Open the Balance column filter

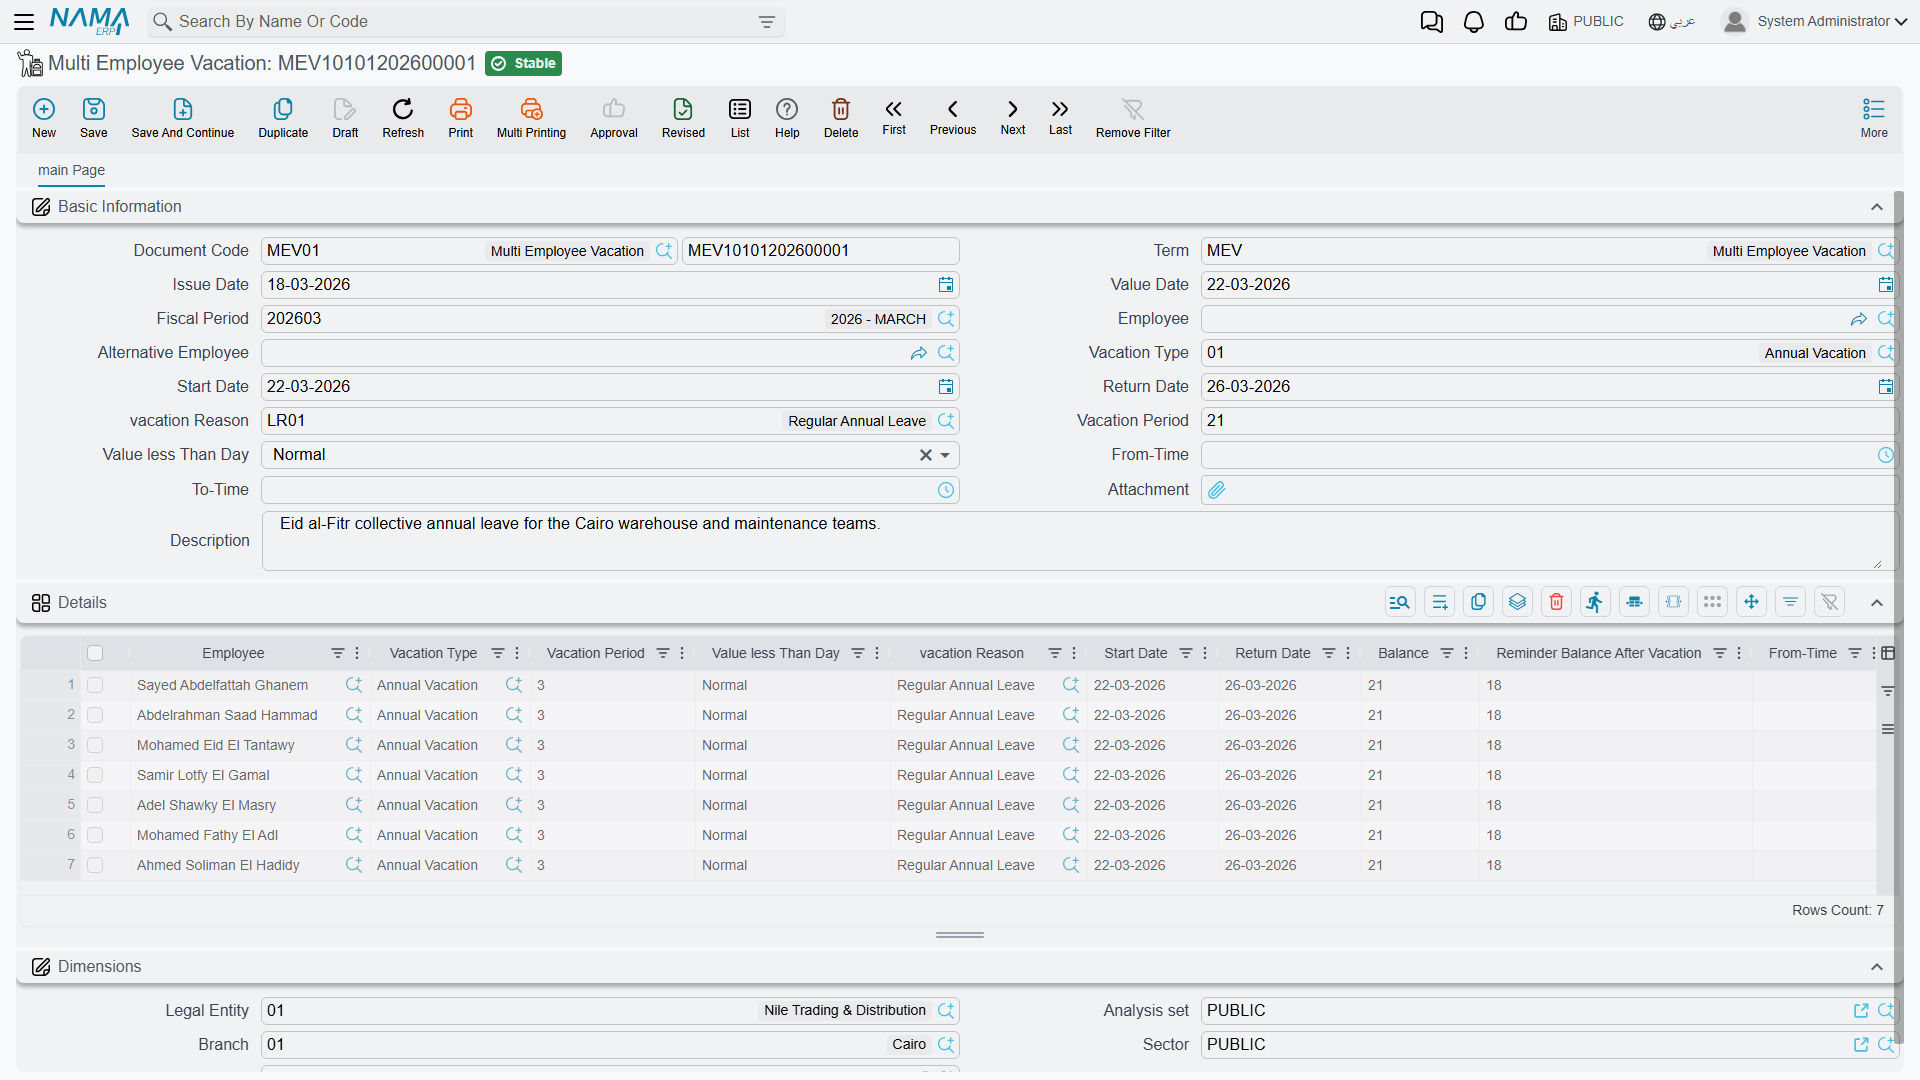tap(1446, 653)
